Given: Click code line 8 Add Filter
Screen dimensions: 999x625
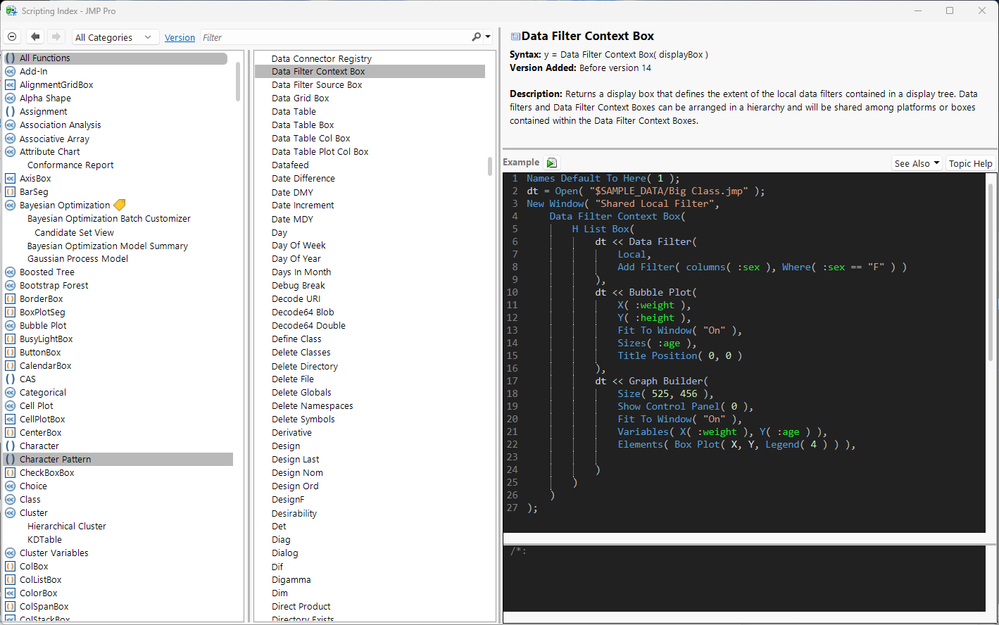Looking at the screenshot, I should (761, 267).
